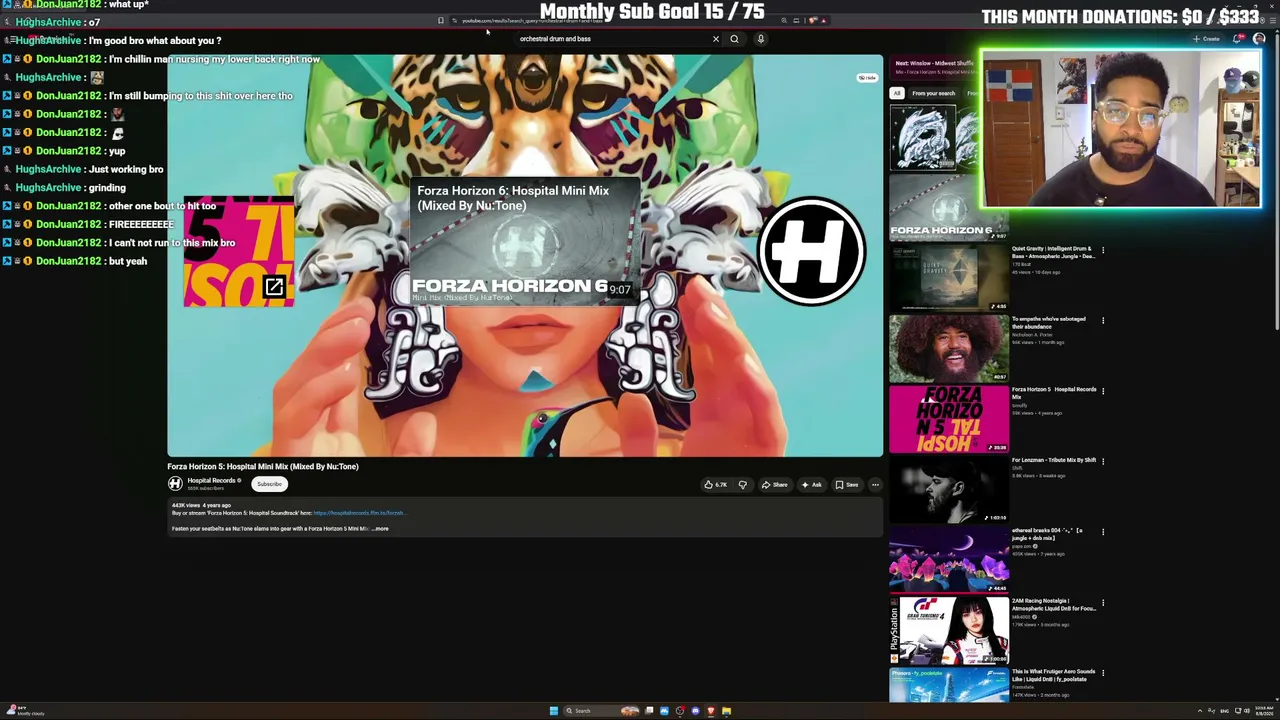Focus the search field reading orchestral drum and bass

[x=610, y=39]
